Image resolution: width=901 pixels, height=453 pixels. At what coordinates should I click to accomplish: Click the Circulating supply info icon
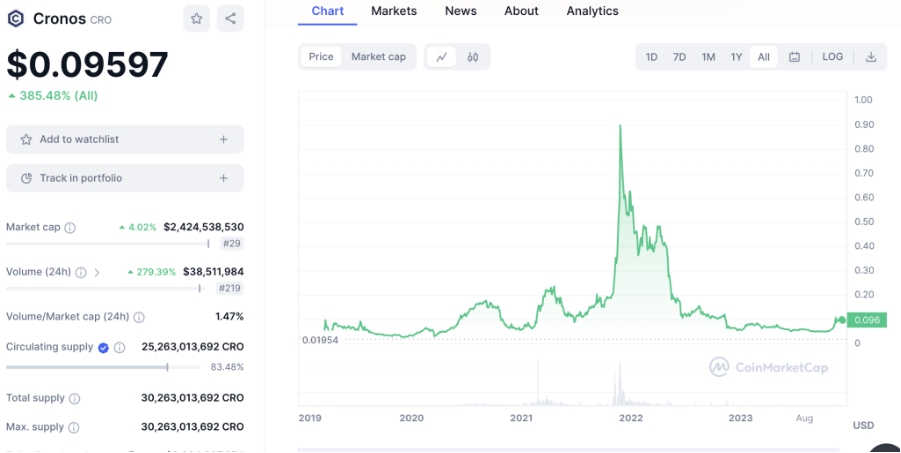click(x=119, y=347)
